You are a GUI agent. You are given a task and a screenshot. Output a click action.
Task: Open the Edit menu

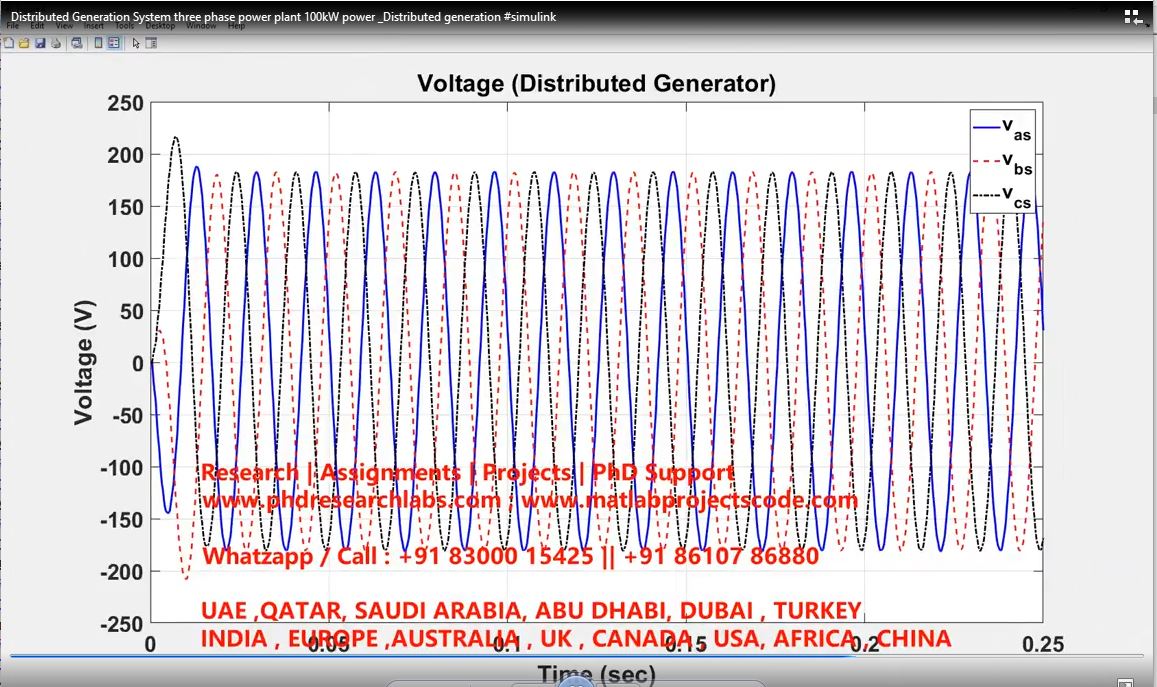tap(37, 27)
